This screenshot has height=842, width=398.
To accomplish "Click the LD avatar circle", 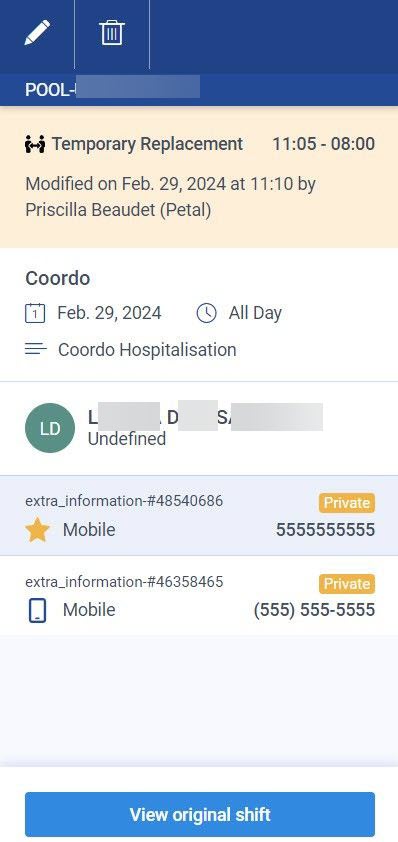I will 50,428.
